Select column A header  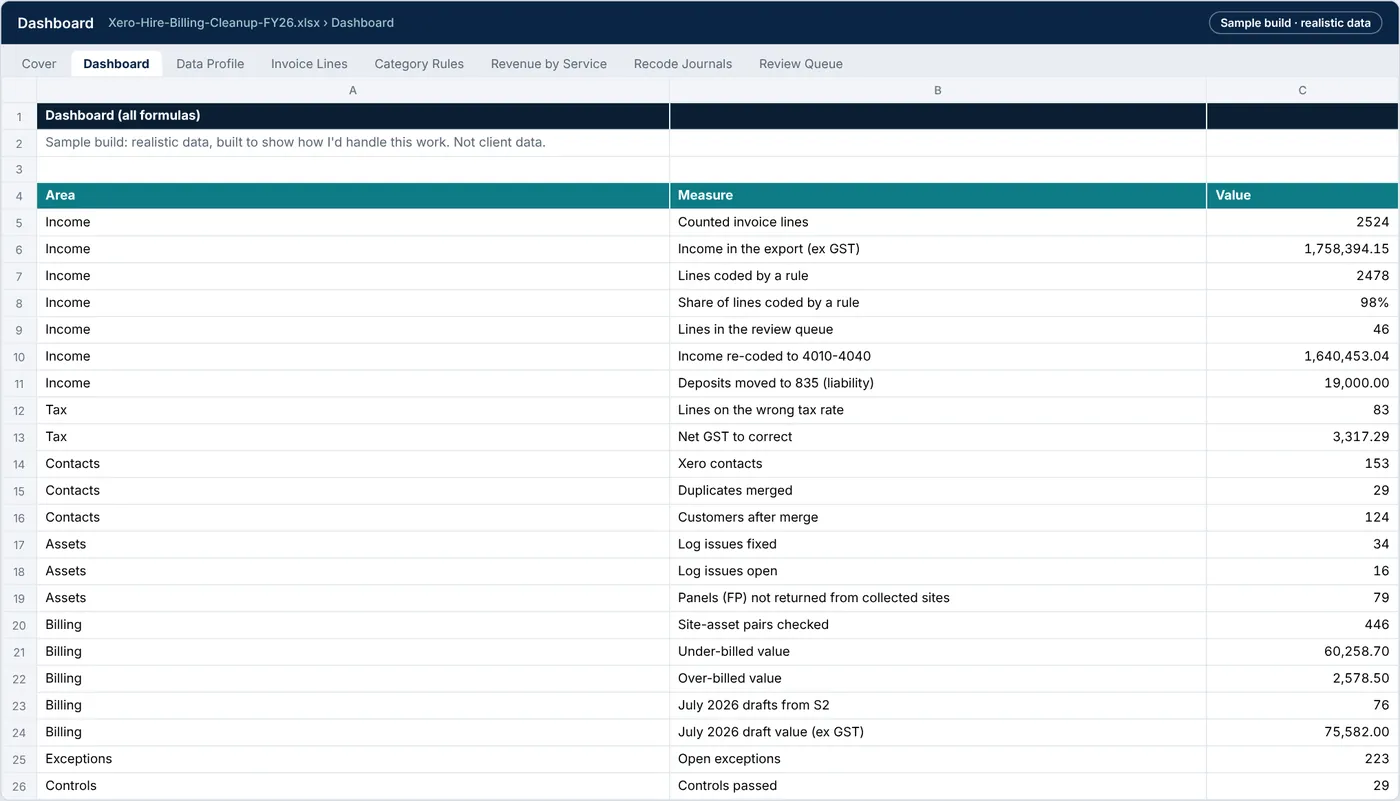pos(353,90)
